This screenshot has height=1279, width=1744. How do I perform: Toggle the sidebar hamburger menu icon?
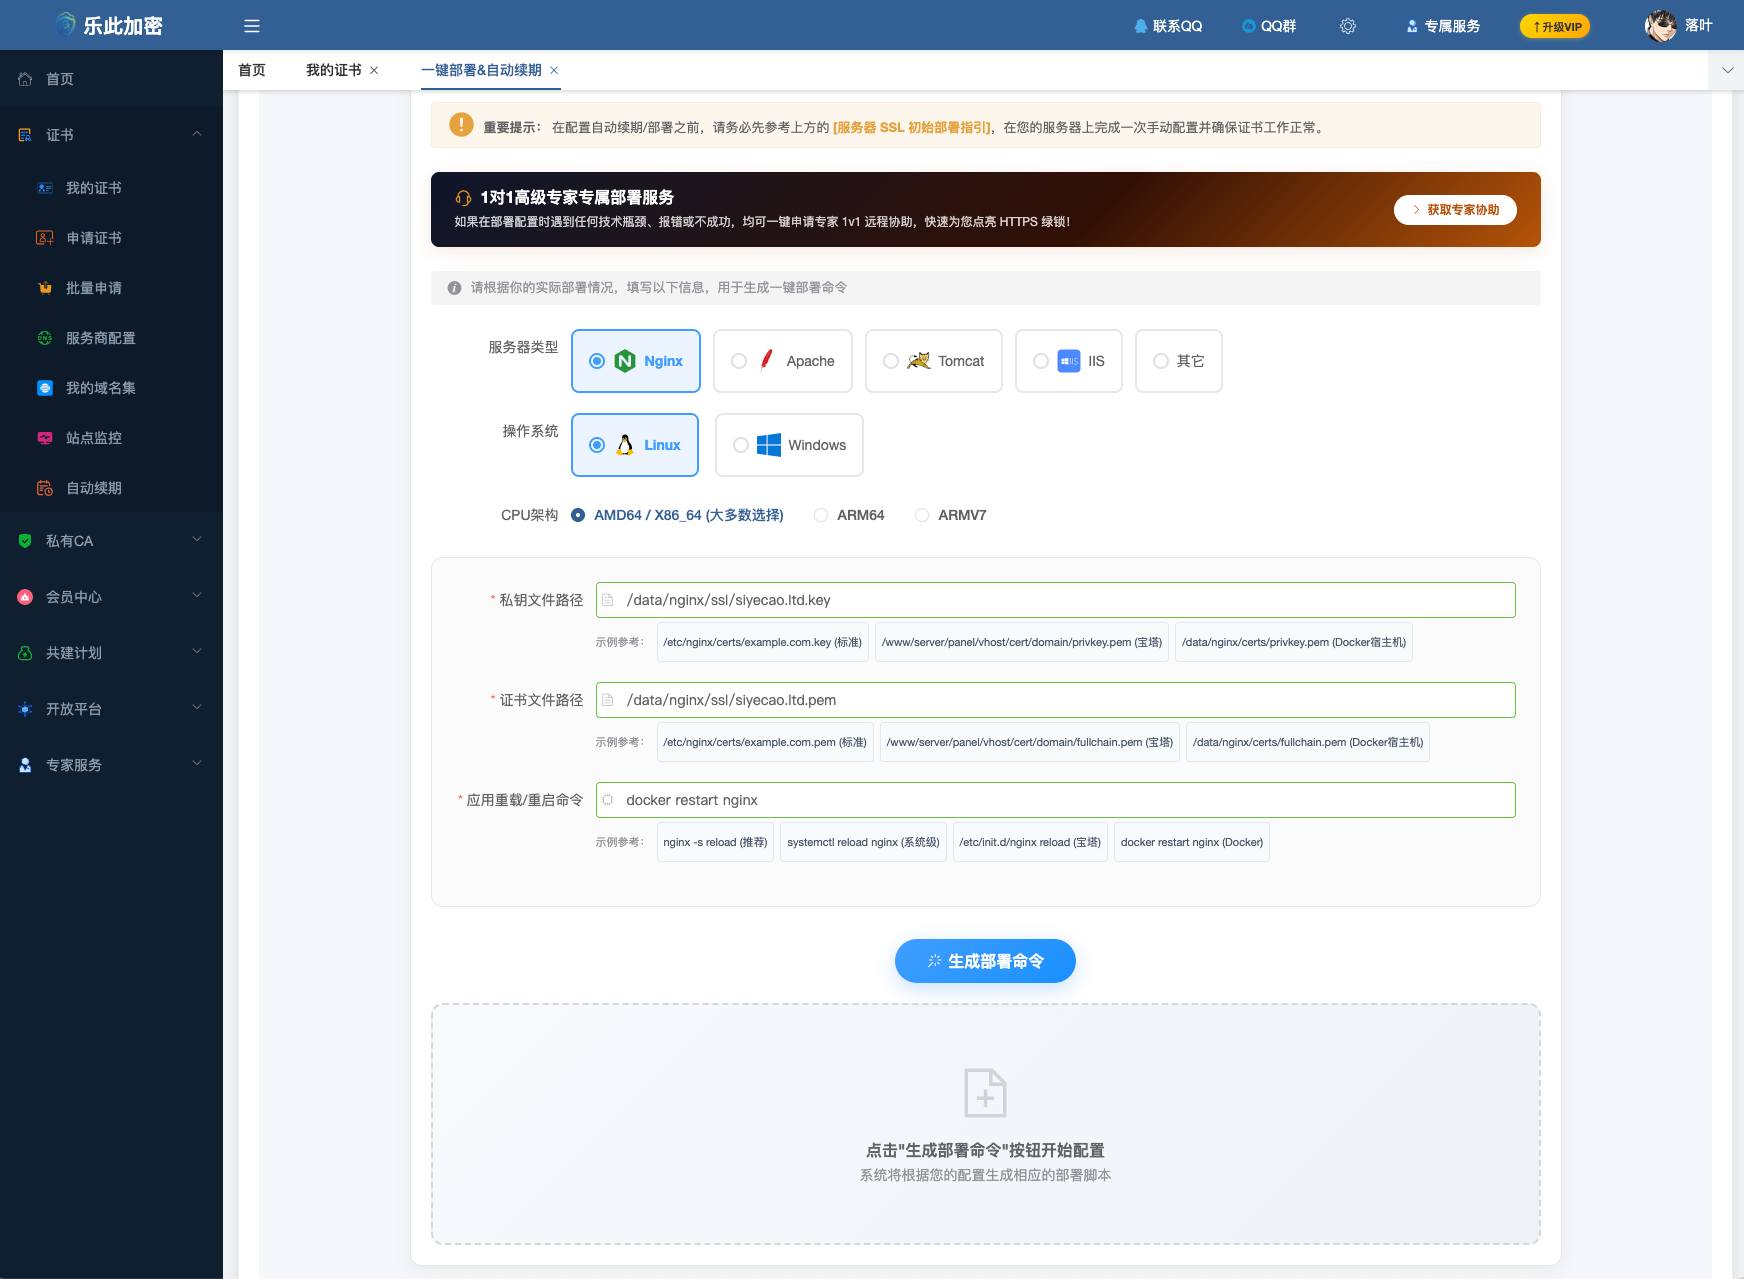[x=252, y=26]
